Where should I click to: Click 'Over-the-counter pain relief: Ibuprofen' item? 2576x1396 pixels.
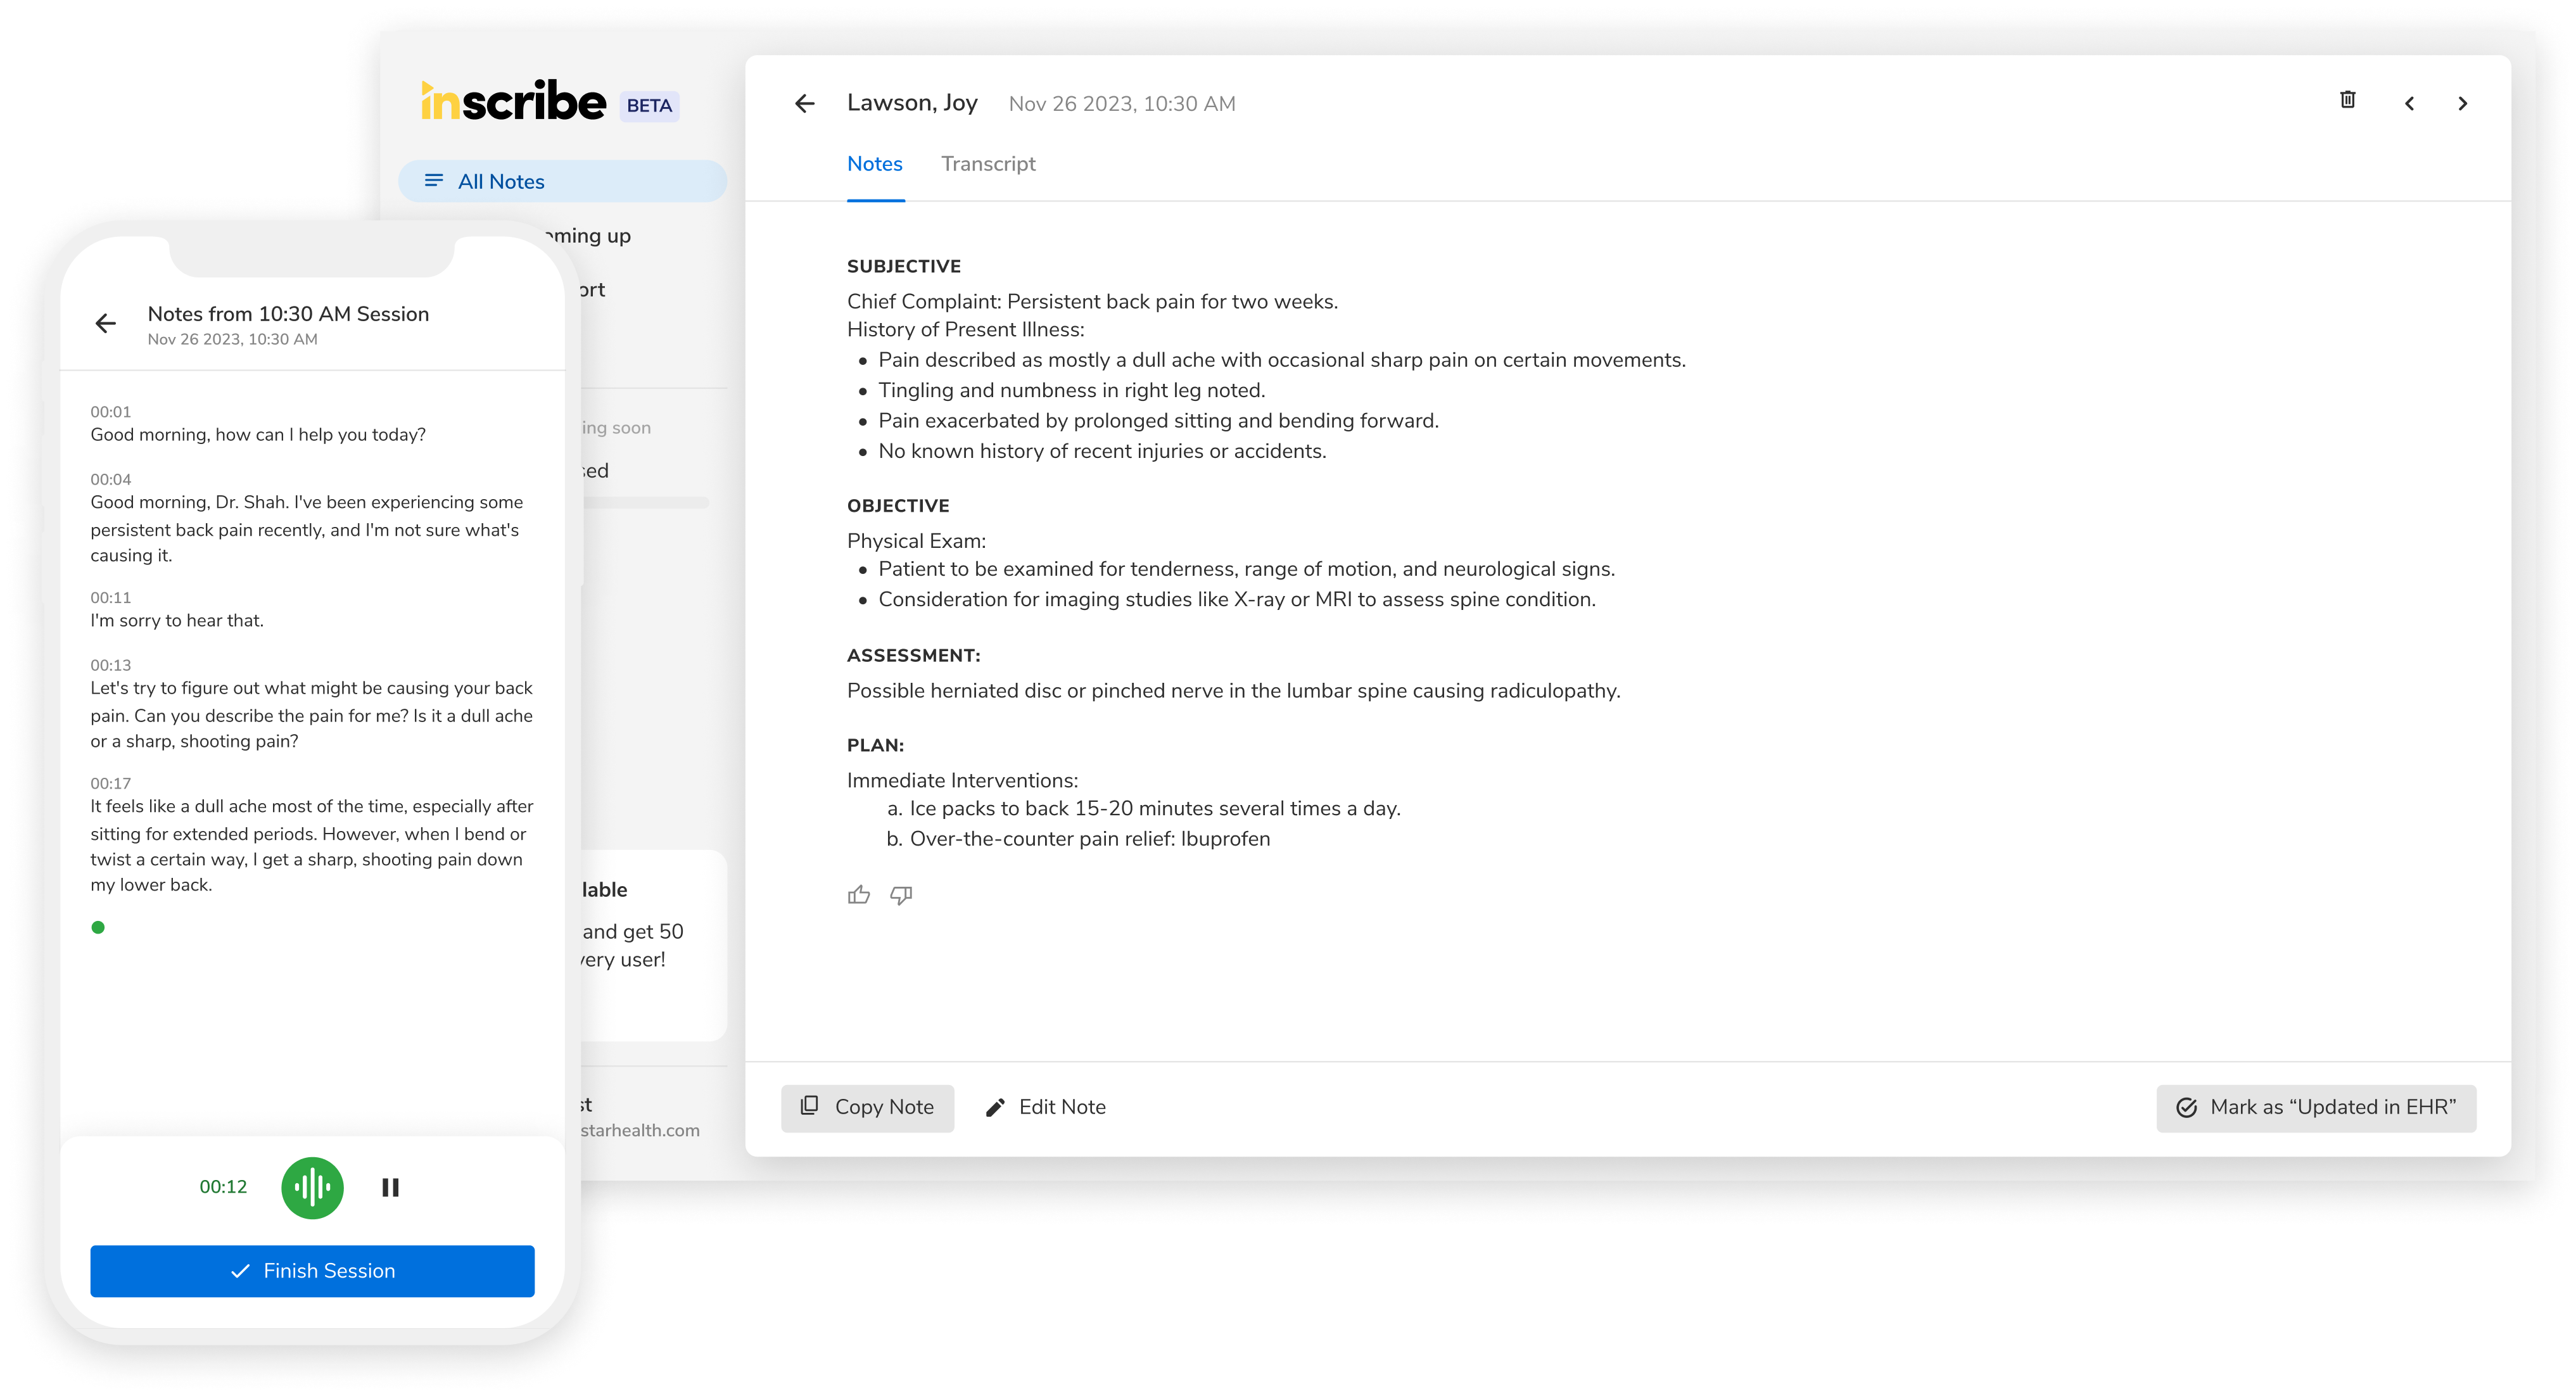pos(1090,840)
